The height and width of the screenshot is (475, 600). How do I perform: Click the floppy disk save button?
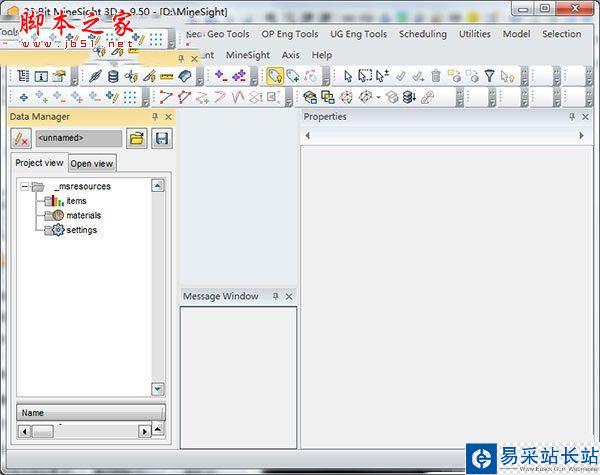click(x=162, y=138)
